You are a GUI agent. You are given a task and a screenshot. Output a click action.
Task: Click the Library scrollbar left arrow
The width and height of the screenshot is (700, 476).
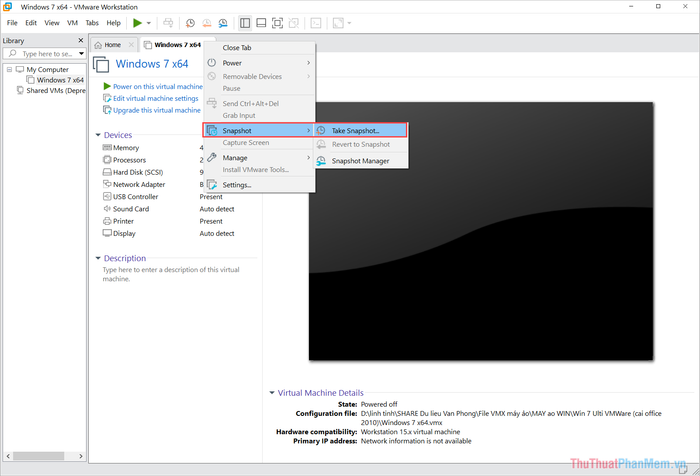[8, 456]
